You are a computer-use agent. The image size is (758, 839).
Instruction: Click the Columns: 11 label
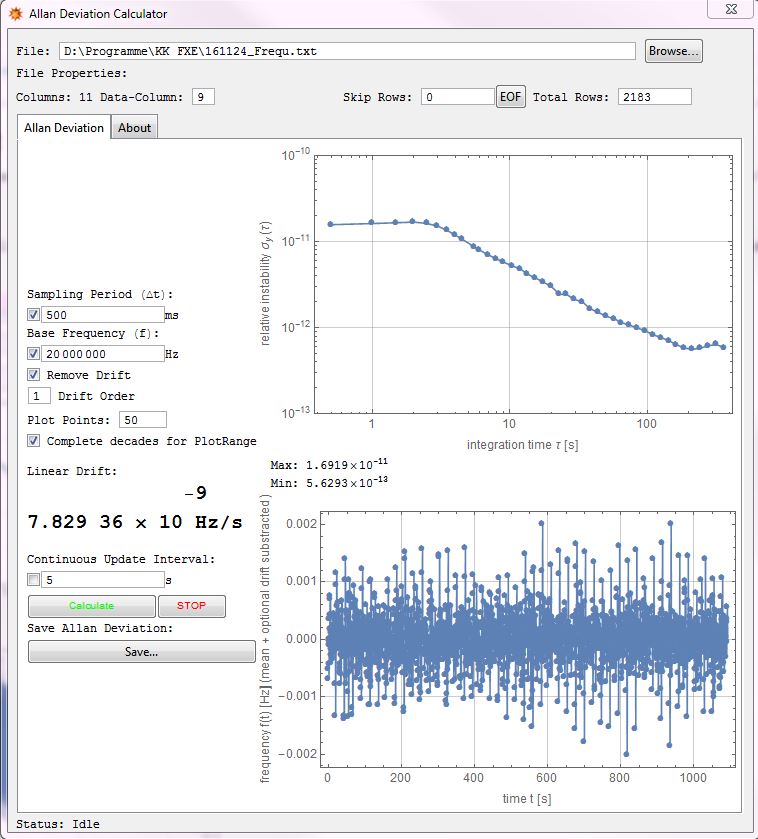pos(54,97)
